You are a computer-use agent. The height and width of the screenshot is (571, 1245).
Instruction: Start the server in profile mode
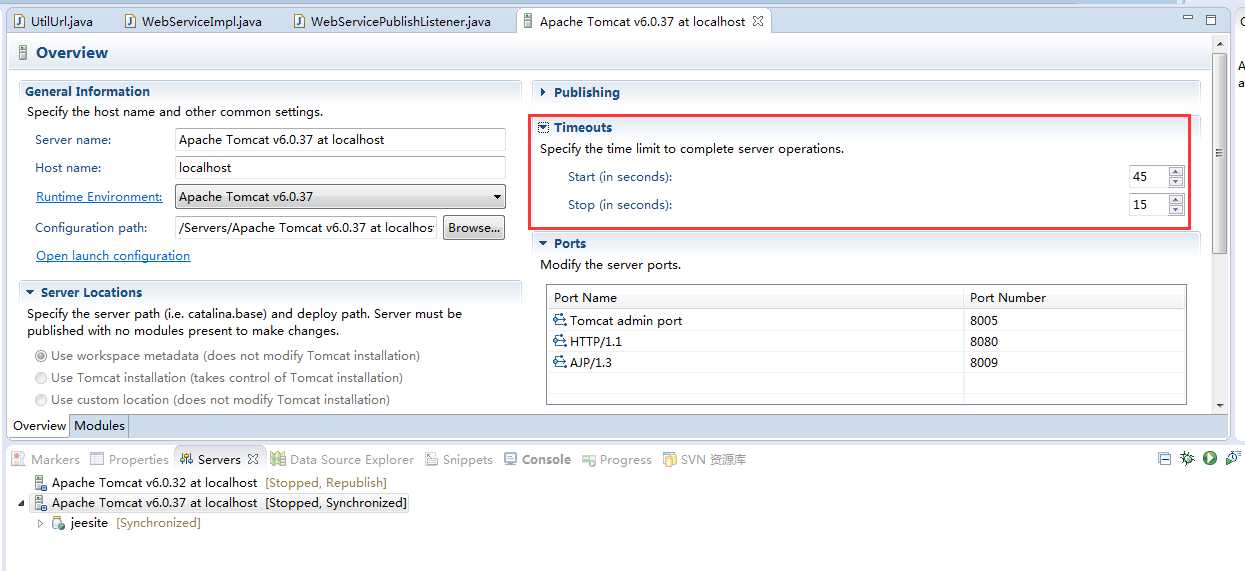1231,458
